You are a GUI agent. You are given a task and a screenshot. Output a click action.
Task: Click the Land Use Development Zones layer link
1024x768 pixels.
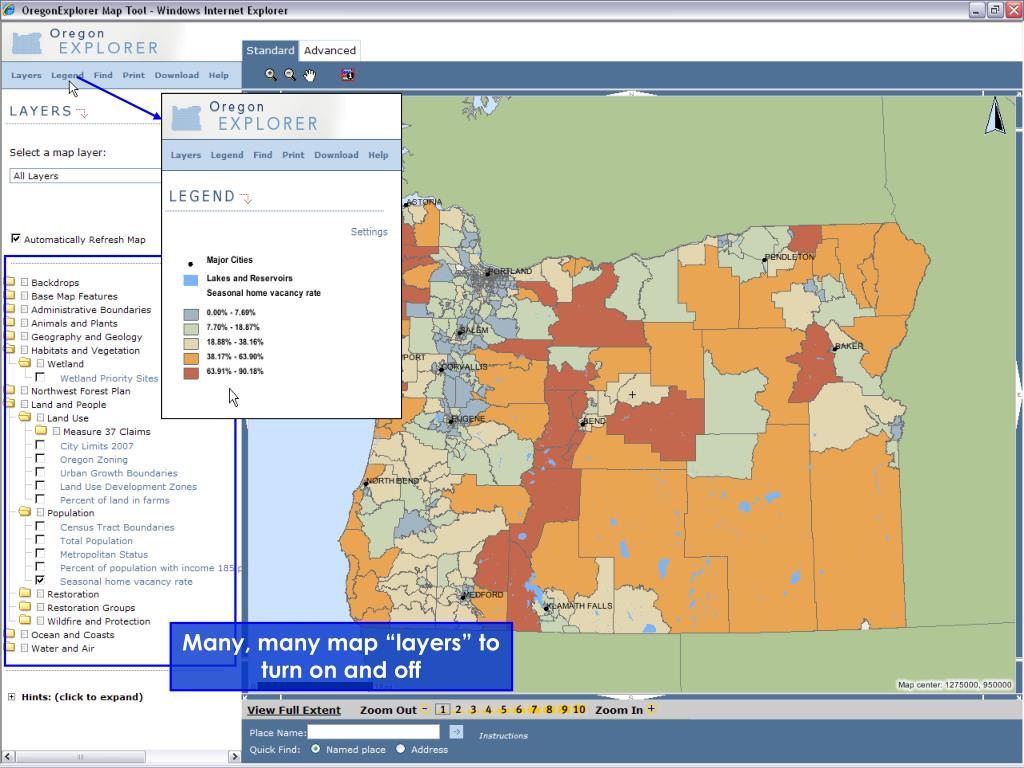coord(128,487)
